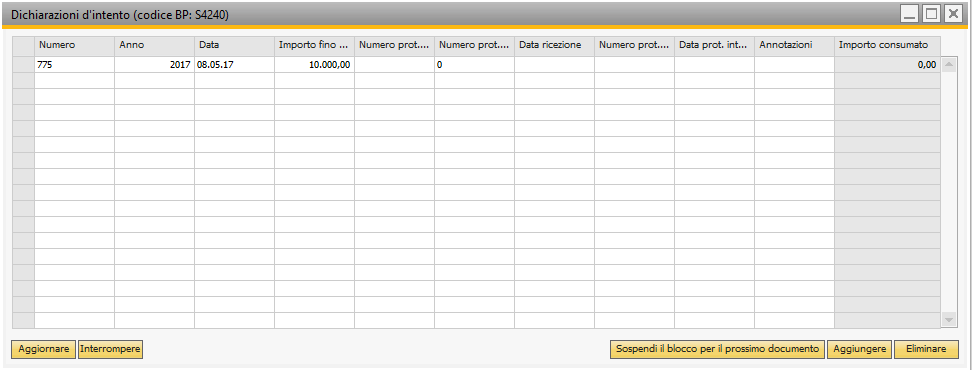Select the Importo consumato column header

[x=887, y=45]
